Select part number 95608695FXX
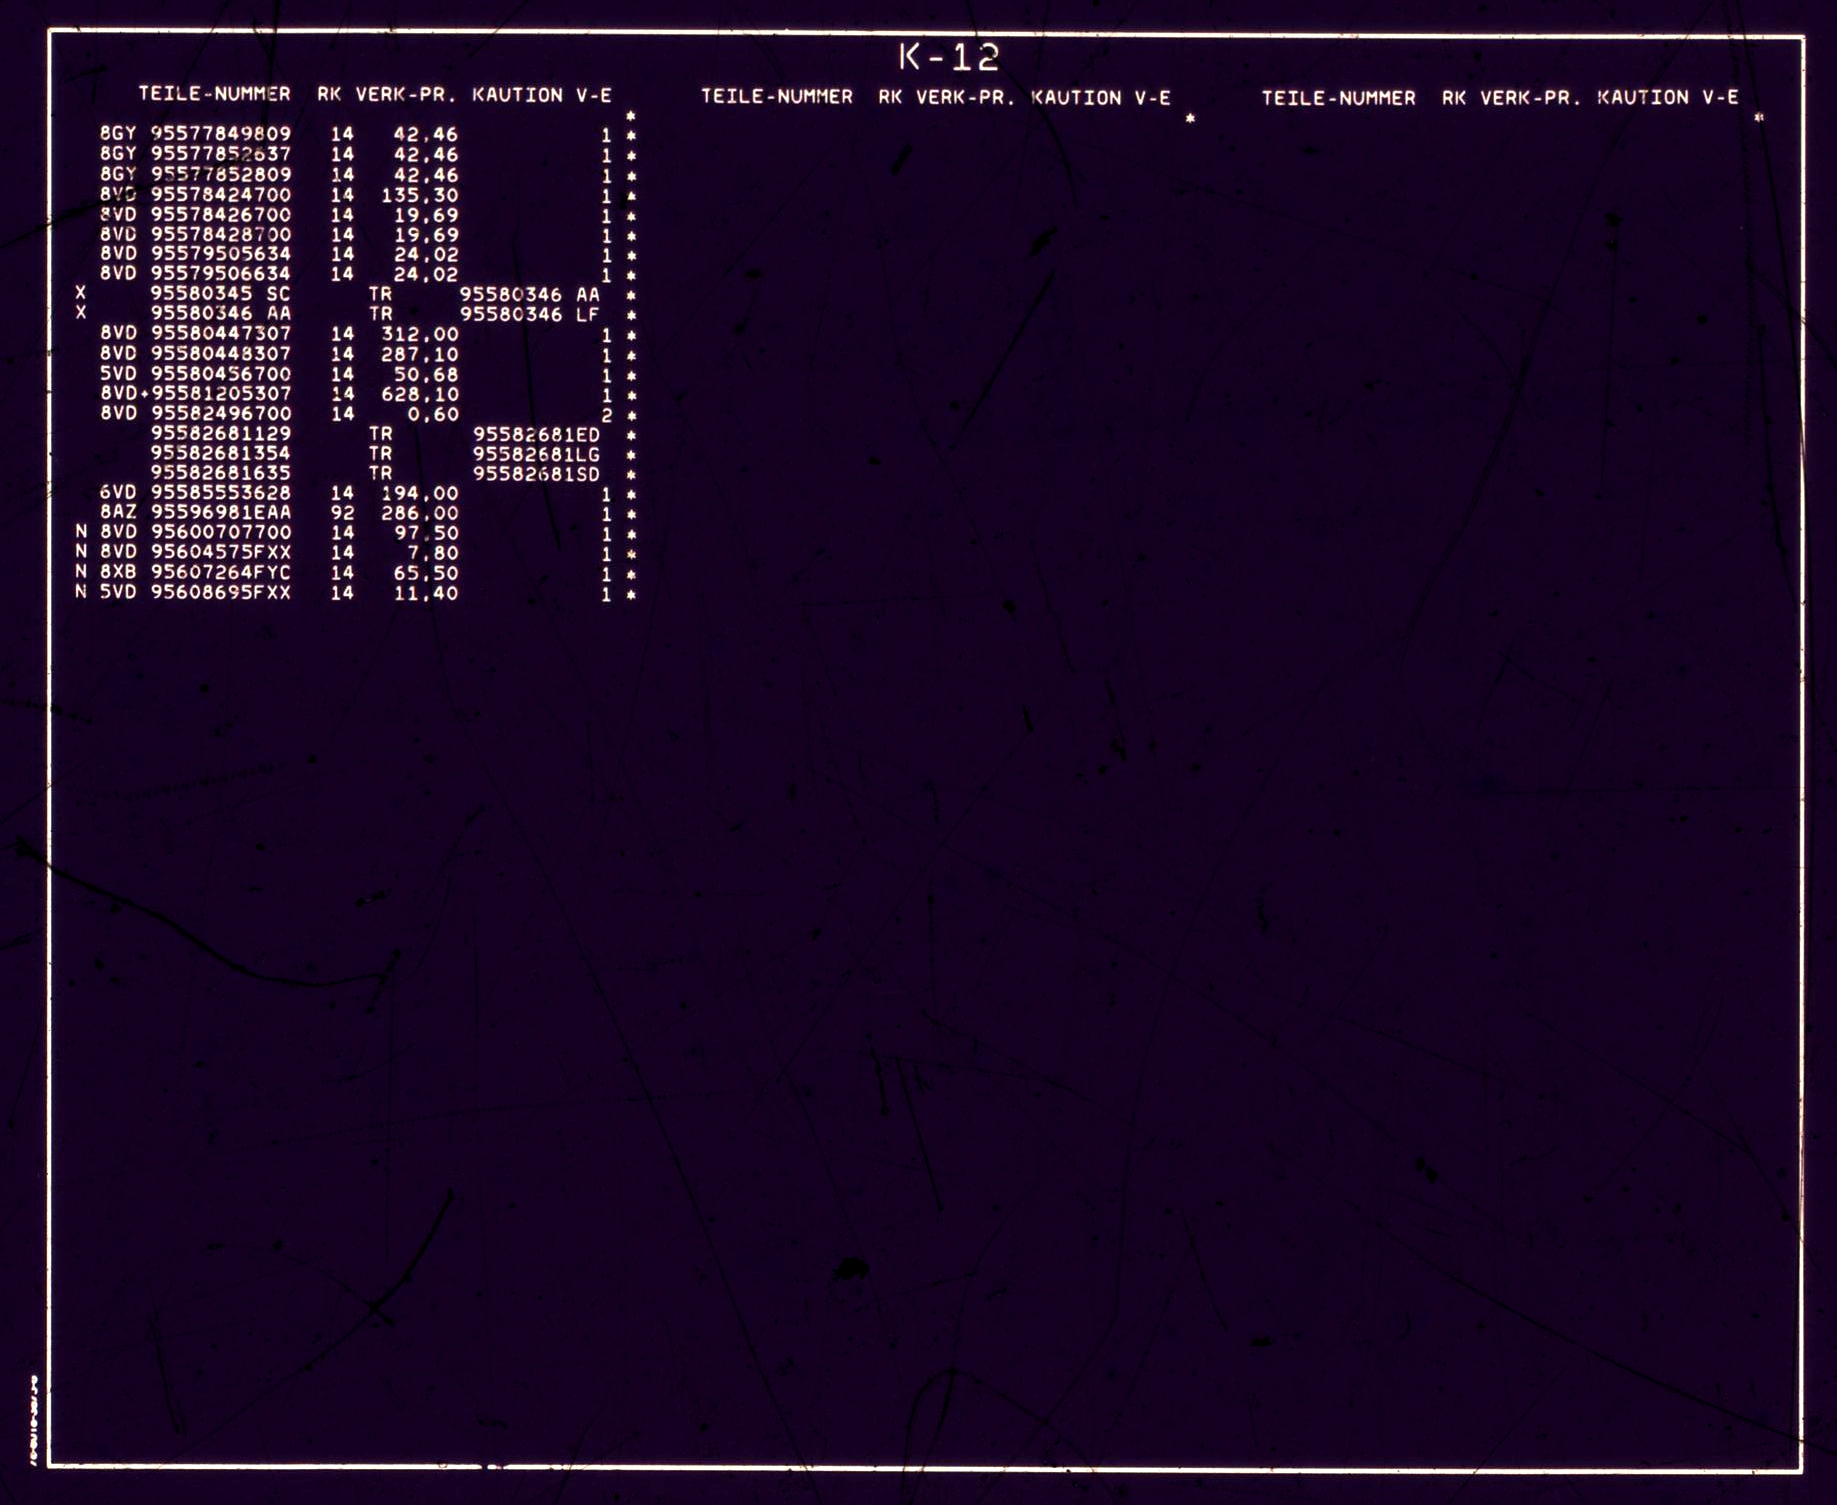The width and height of the screenshot is (1837, 1505). (221, 593)
